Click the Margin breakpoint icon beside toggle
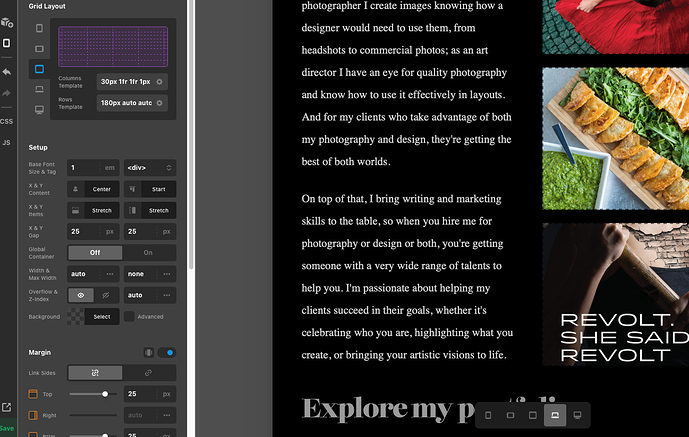 click(x=149, y=353)
